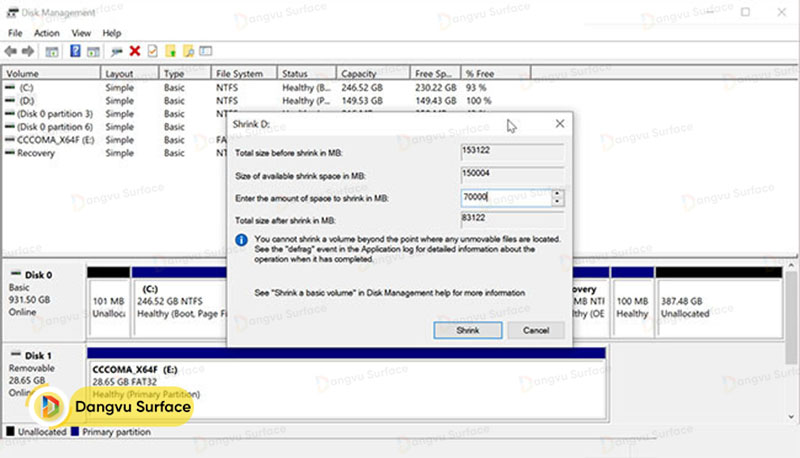Sort by Status column header
The height and width of the screenshot is (458, 800).
point(307,73)
